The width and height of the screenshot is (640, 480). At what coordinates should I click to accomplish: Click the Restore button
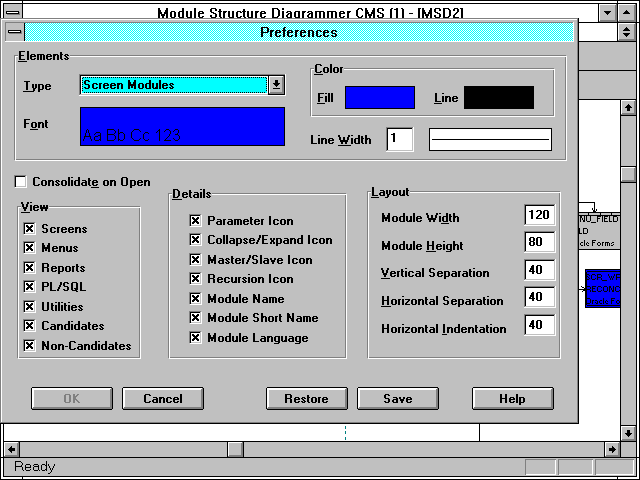tap(306, 399)
